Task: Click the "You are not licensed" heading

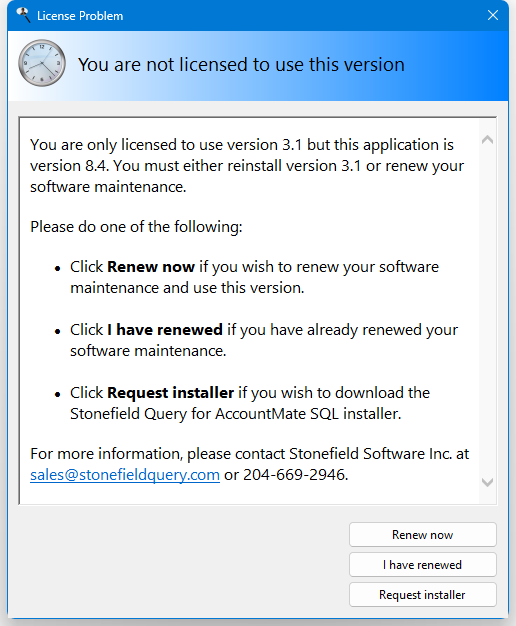Action: tap(241, 64)
